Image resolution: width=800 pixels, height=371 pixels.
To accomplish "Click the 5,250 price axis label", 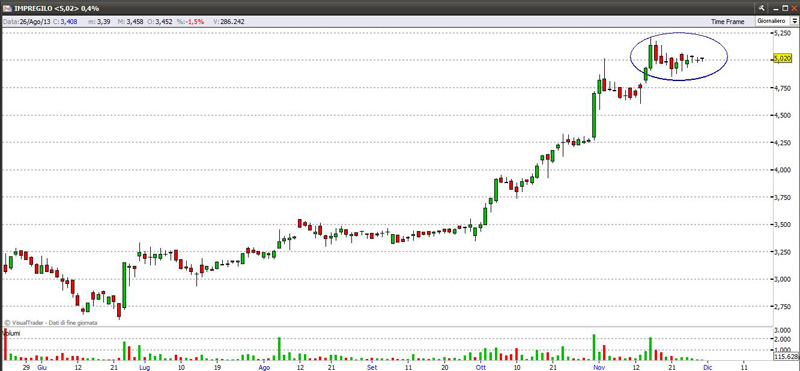I will 782,33.
